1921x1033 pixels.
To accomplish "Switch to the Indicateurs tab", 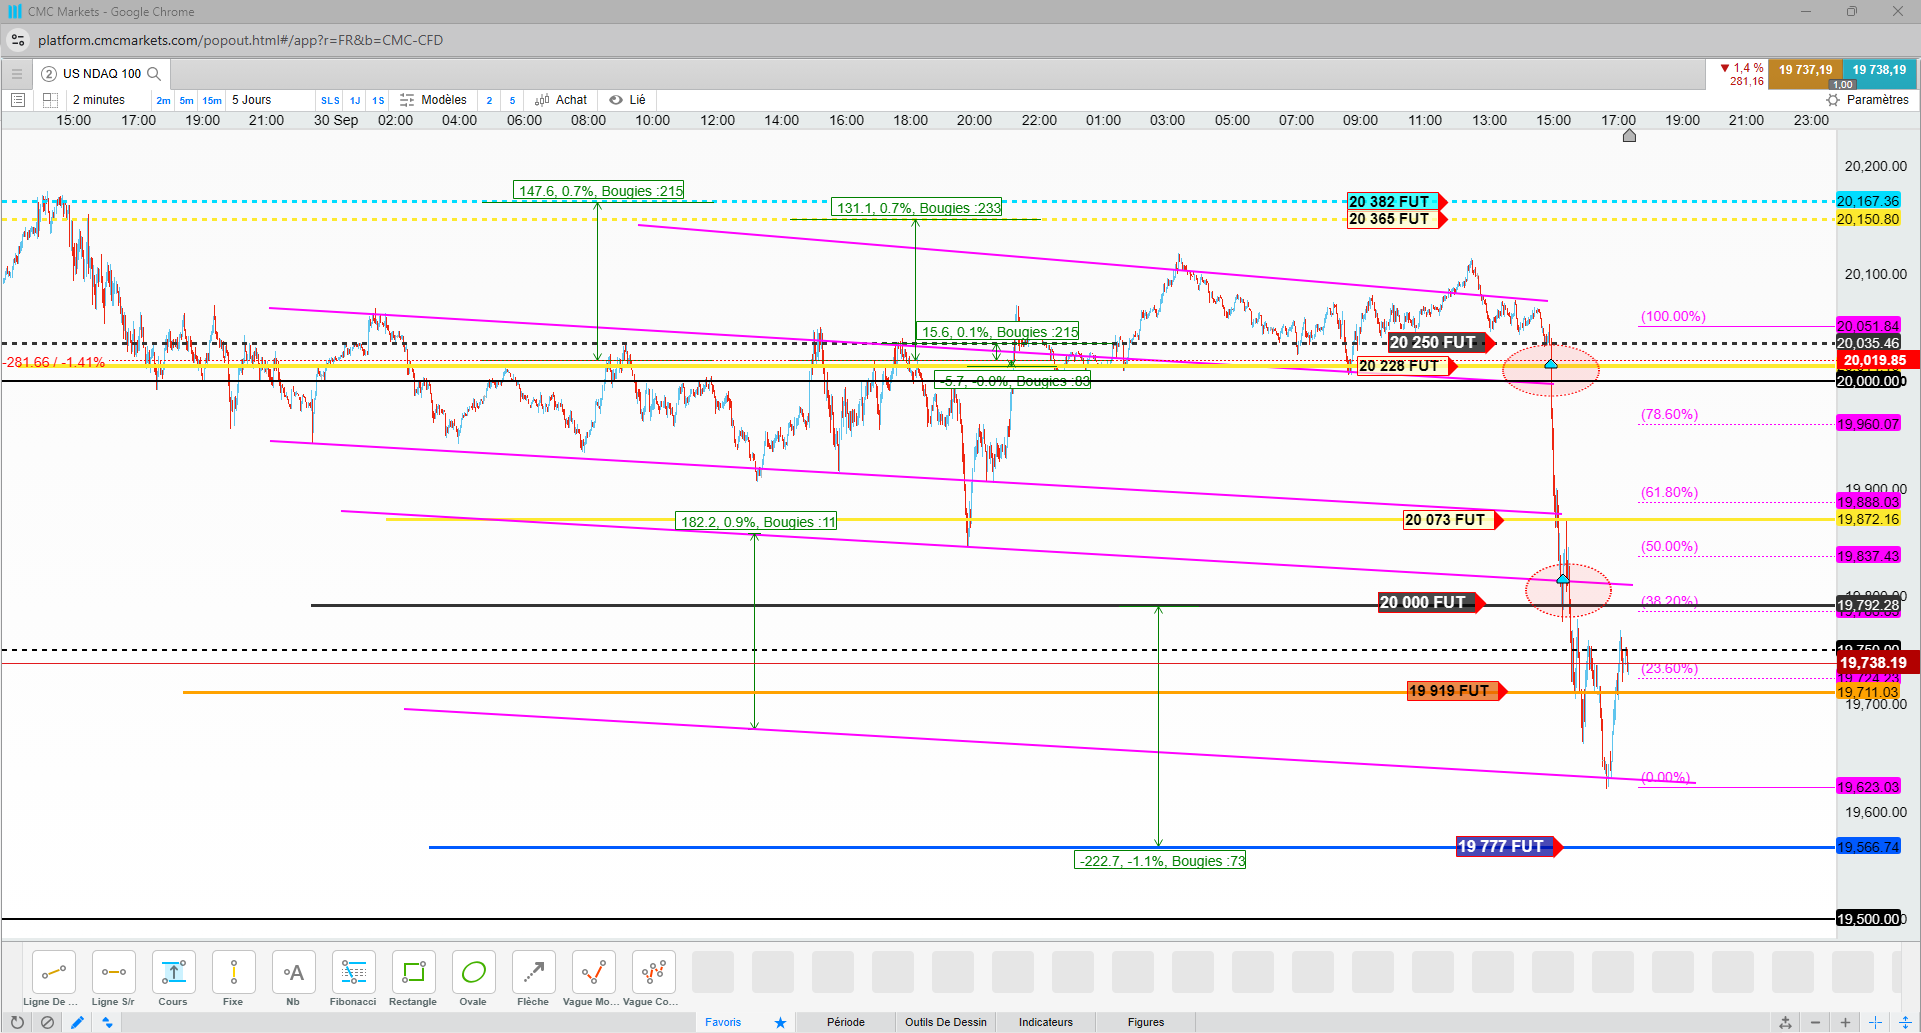I will click(1046, 1022).
